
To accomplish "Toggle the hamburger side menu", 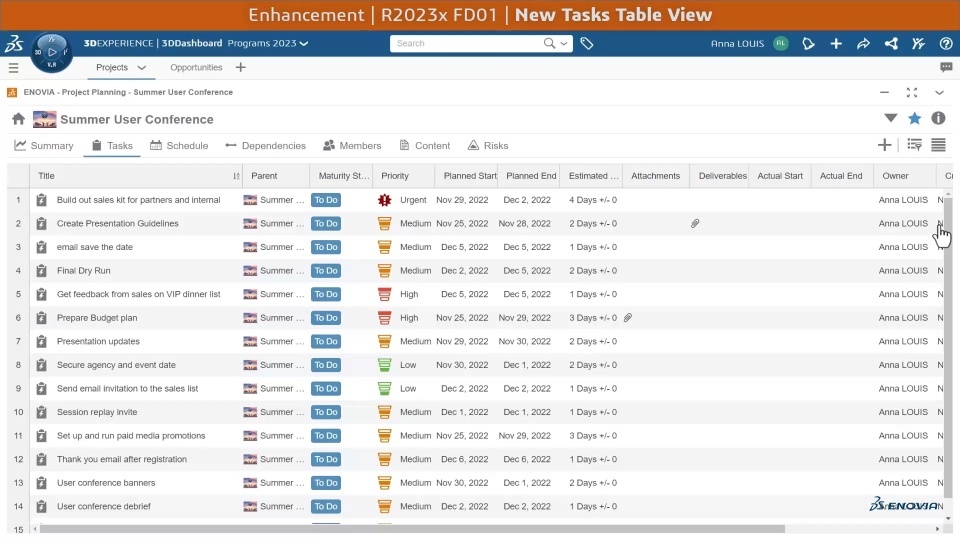I will [13, 67].
